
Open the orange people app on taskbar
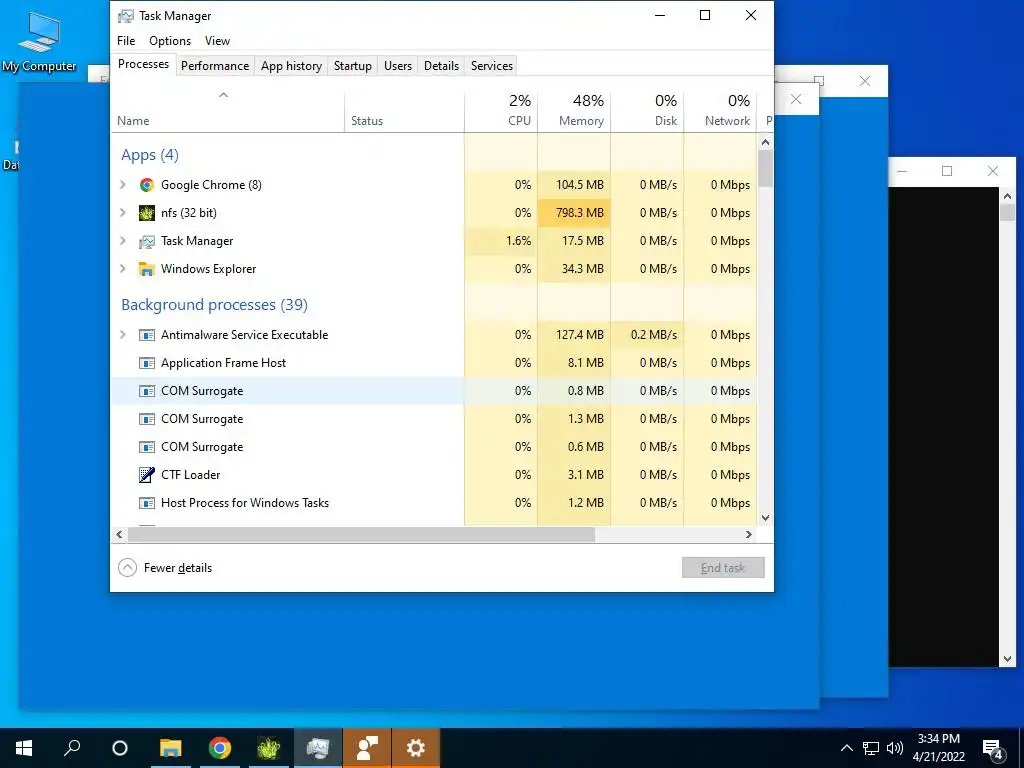(367, 748)
